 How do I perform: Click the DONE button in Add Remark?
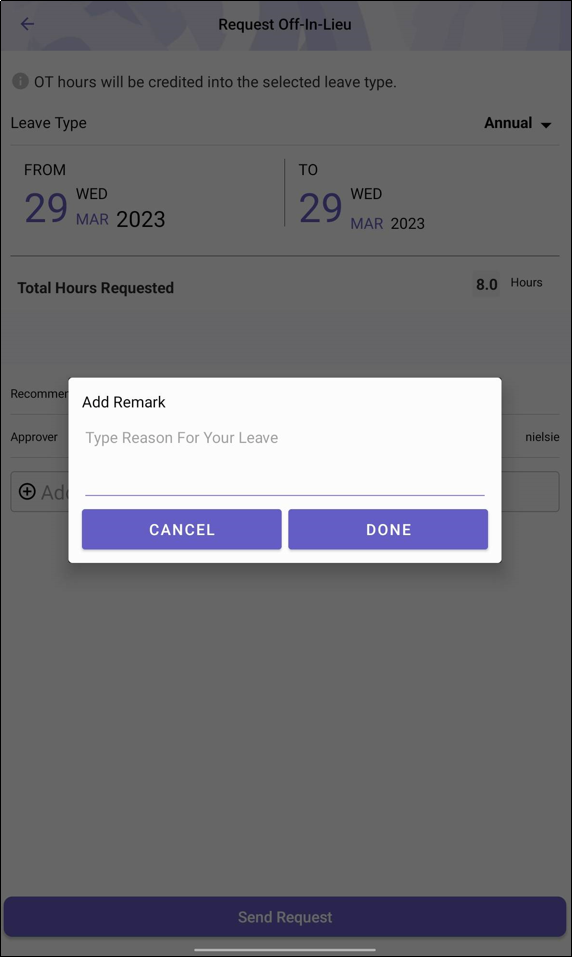pyautogui.click(x=388, y=529)
